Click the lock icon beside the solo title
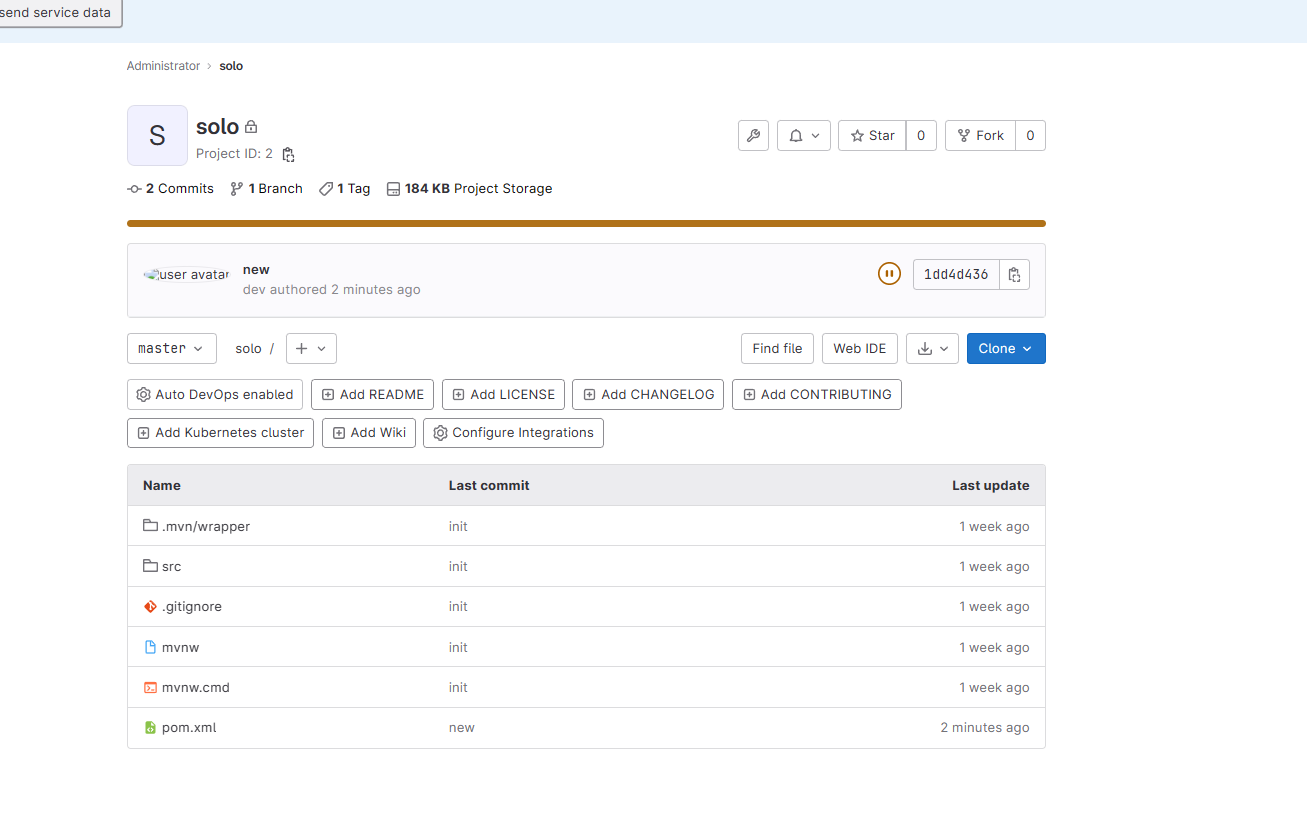Image resolution: width=1307 pixels, height=816 pixels. 250,126
